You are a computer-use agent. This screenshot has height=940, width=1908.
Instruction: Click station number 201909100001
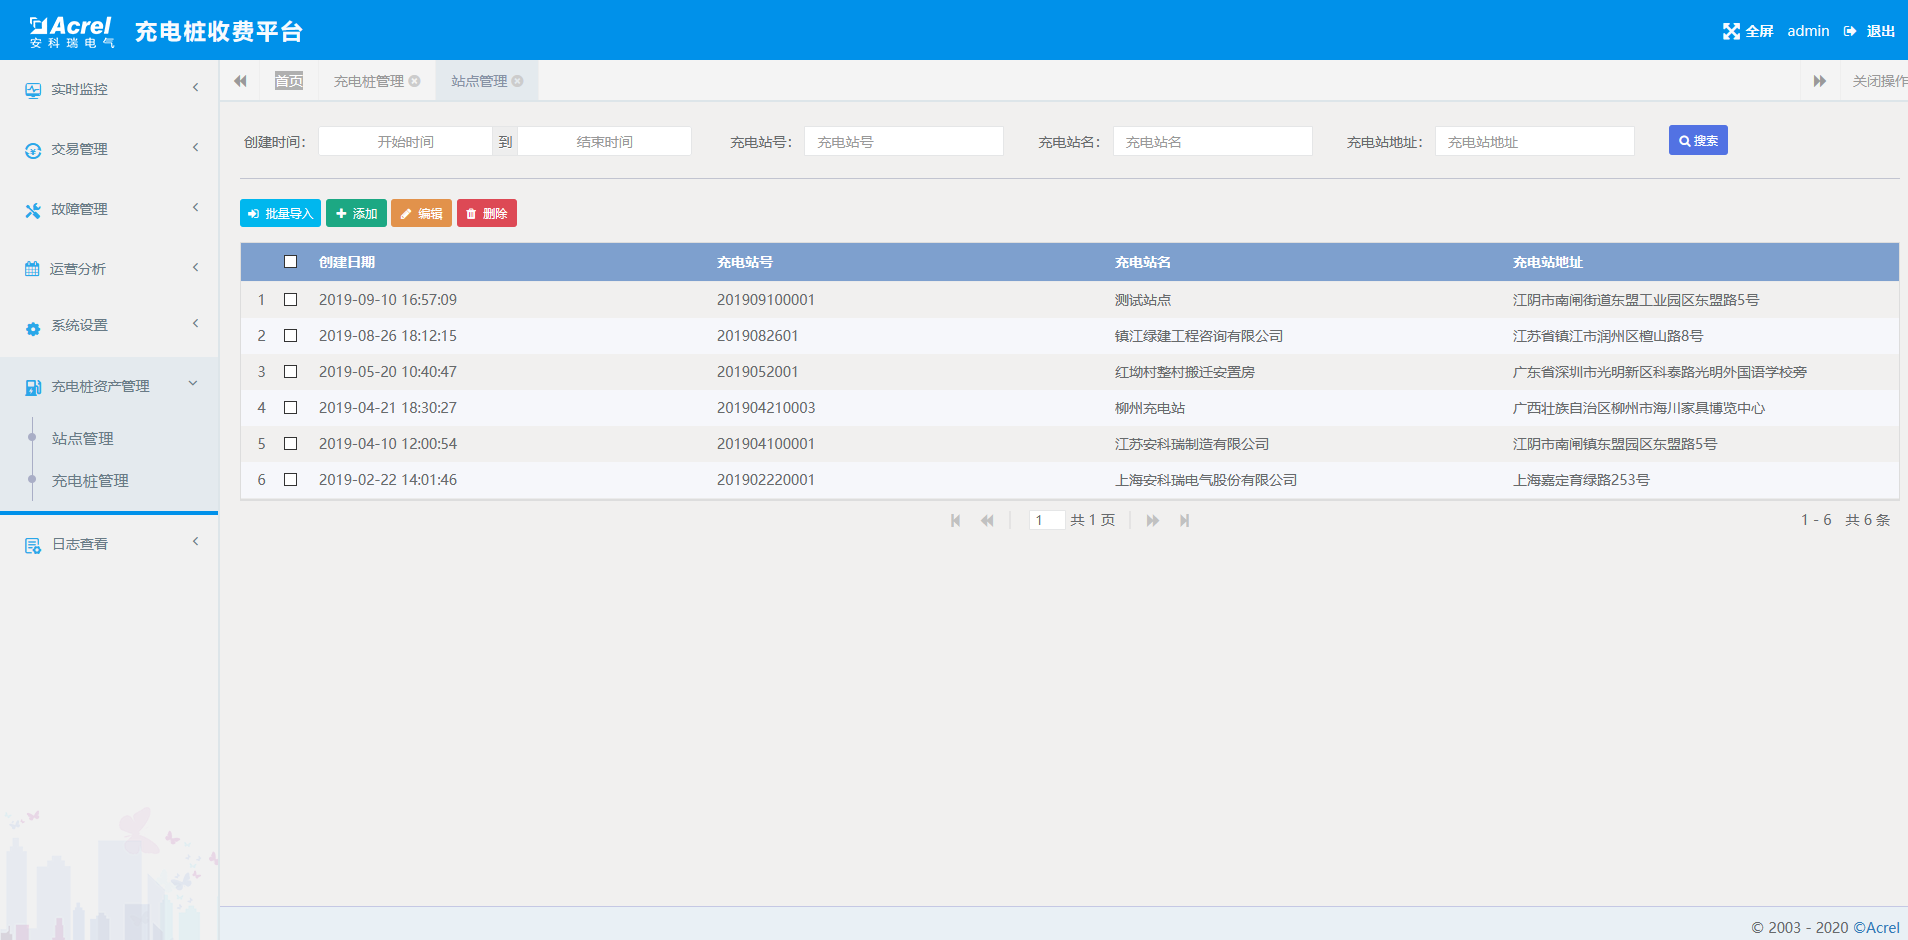(x=766, y=300)
